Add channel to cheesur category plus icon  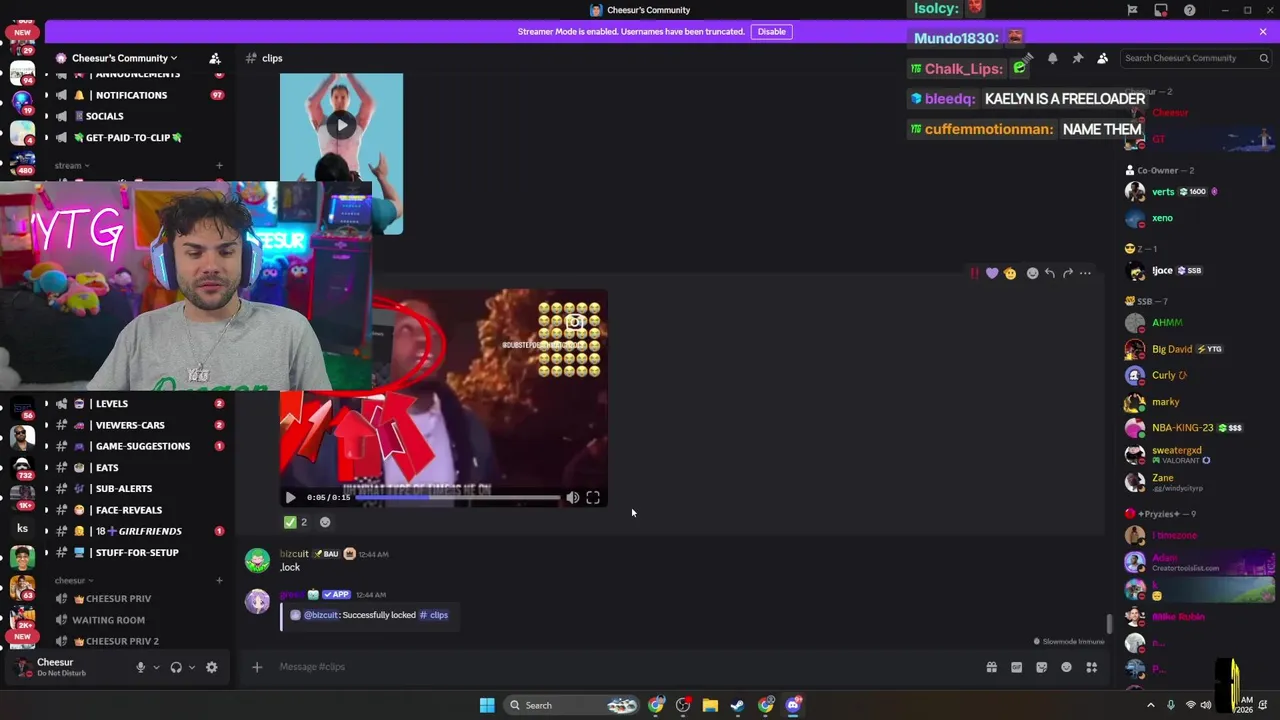click(219, 580)
